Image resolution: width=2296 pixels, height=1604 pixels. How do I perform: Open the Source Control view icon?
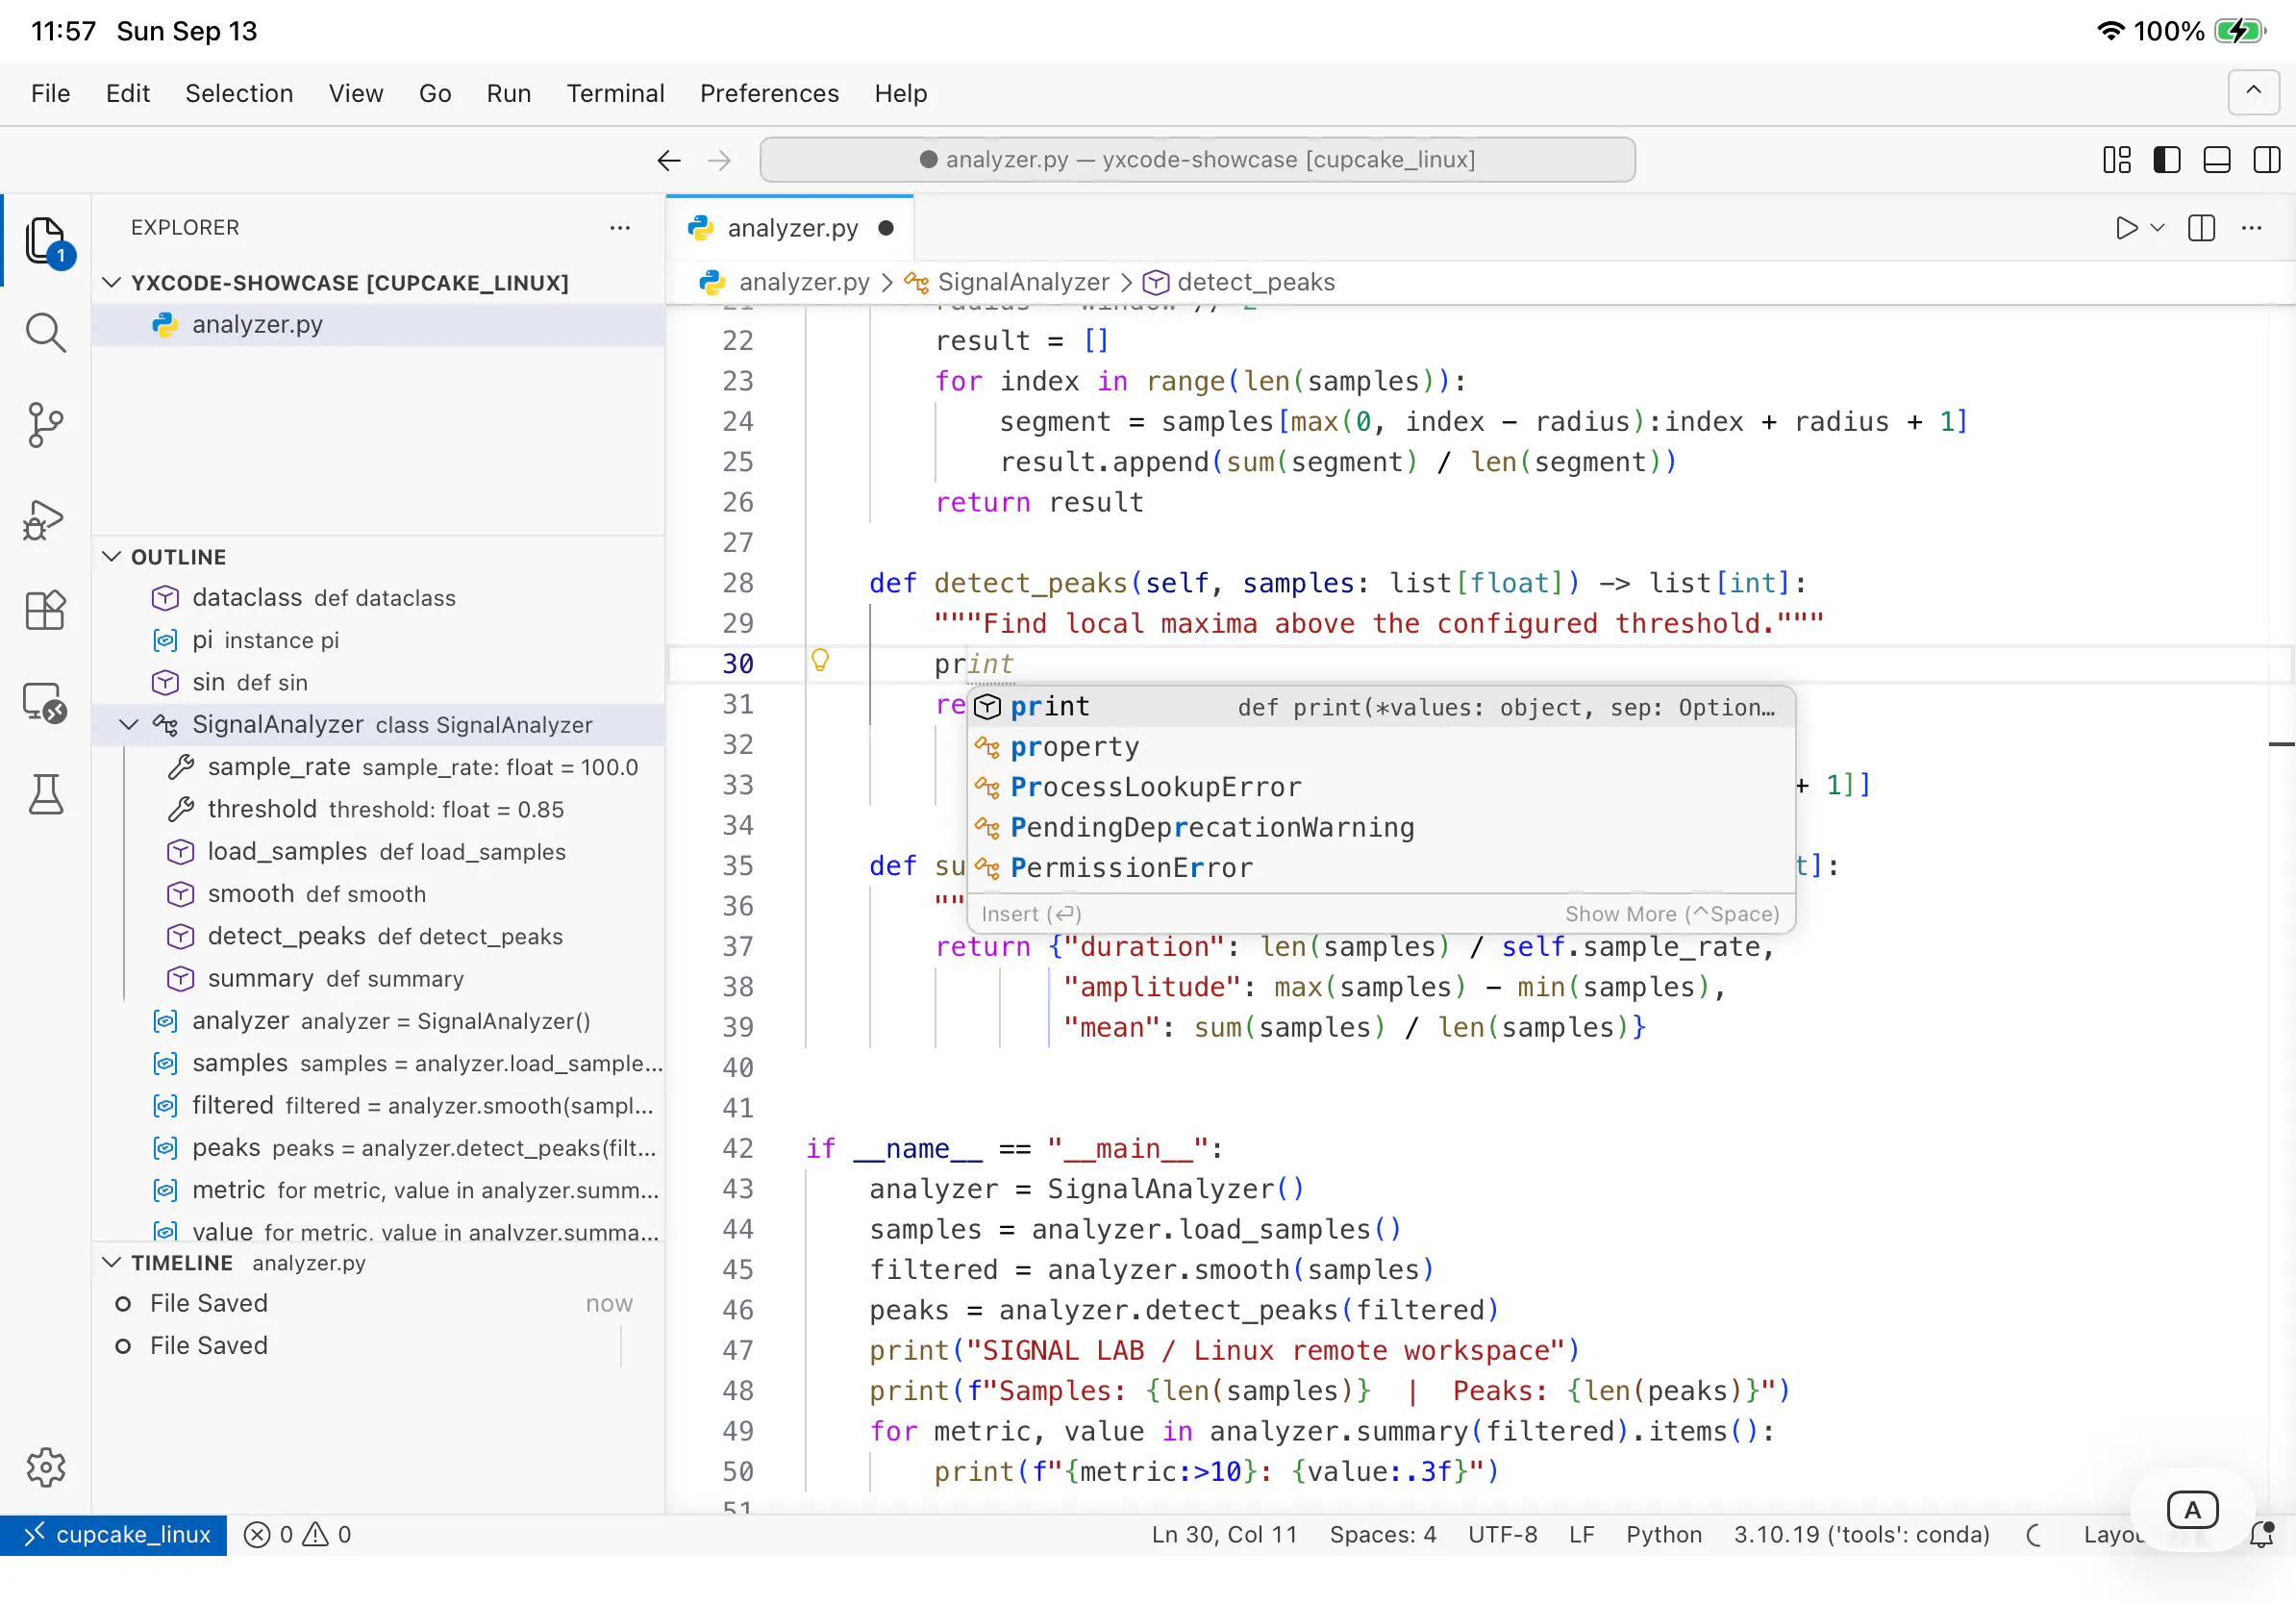(x=46, y=425)
